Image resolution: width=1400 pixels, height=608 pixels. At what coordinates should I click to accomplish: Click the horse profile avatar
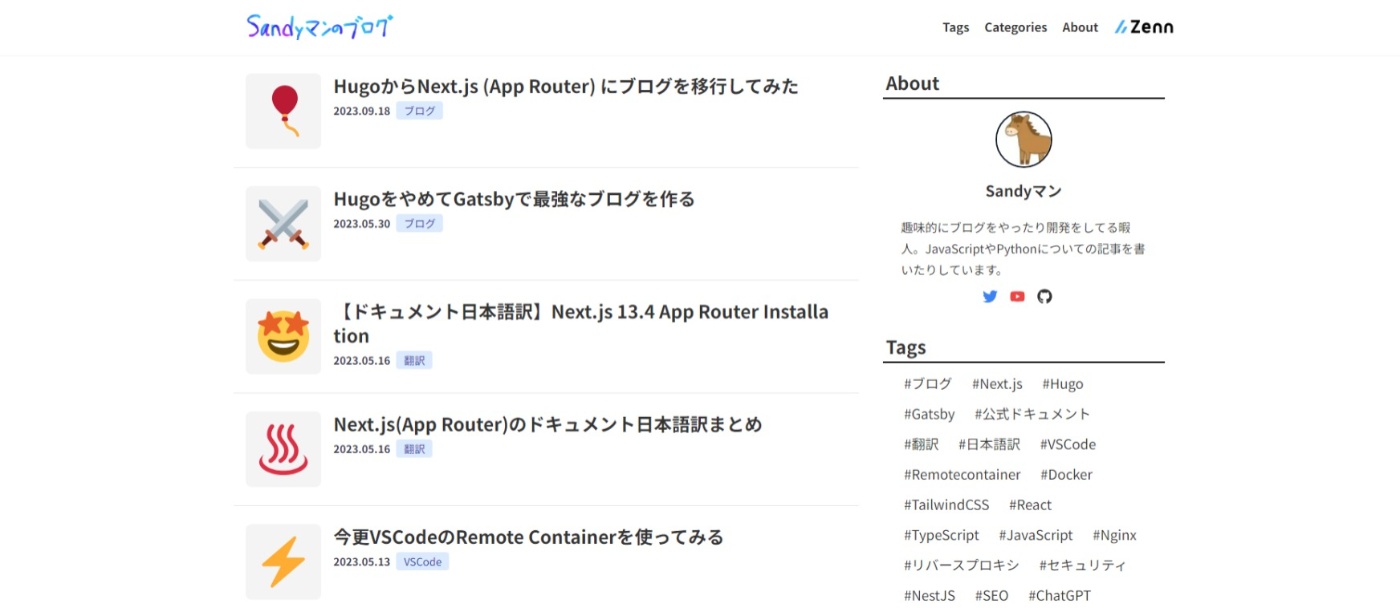click(x=1024, y=139)
